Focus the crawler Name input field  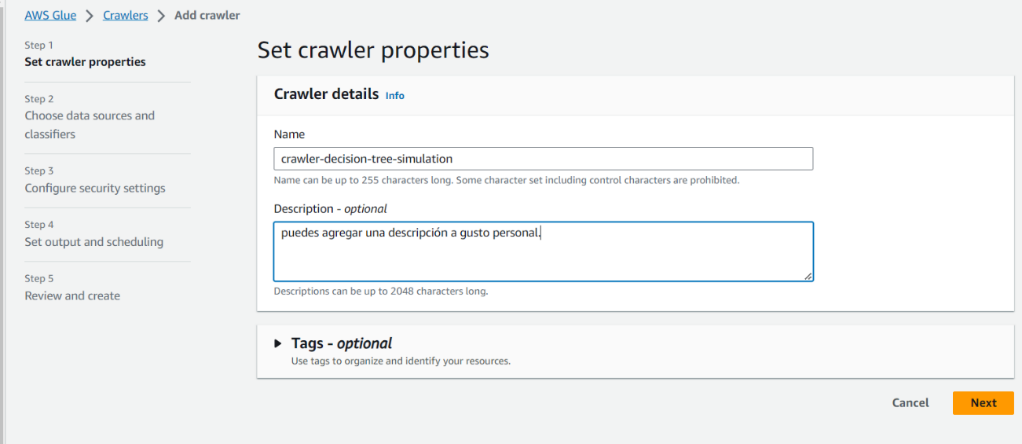[542, 159]
